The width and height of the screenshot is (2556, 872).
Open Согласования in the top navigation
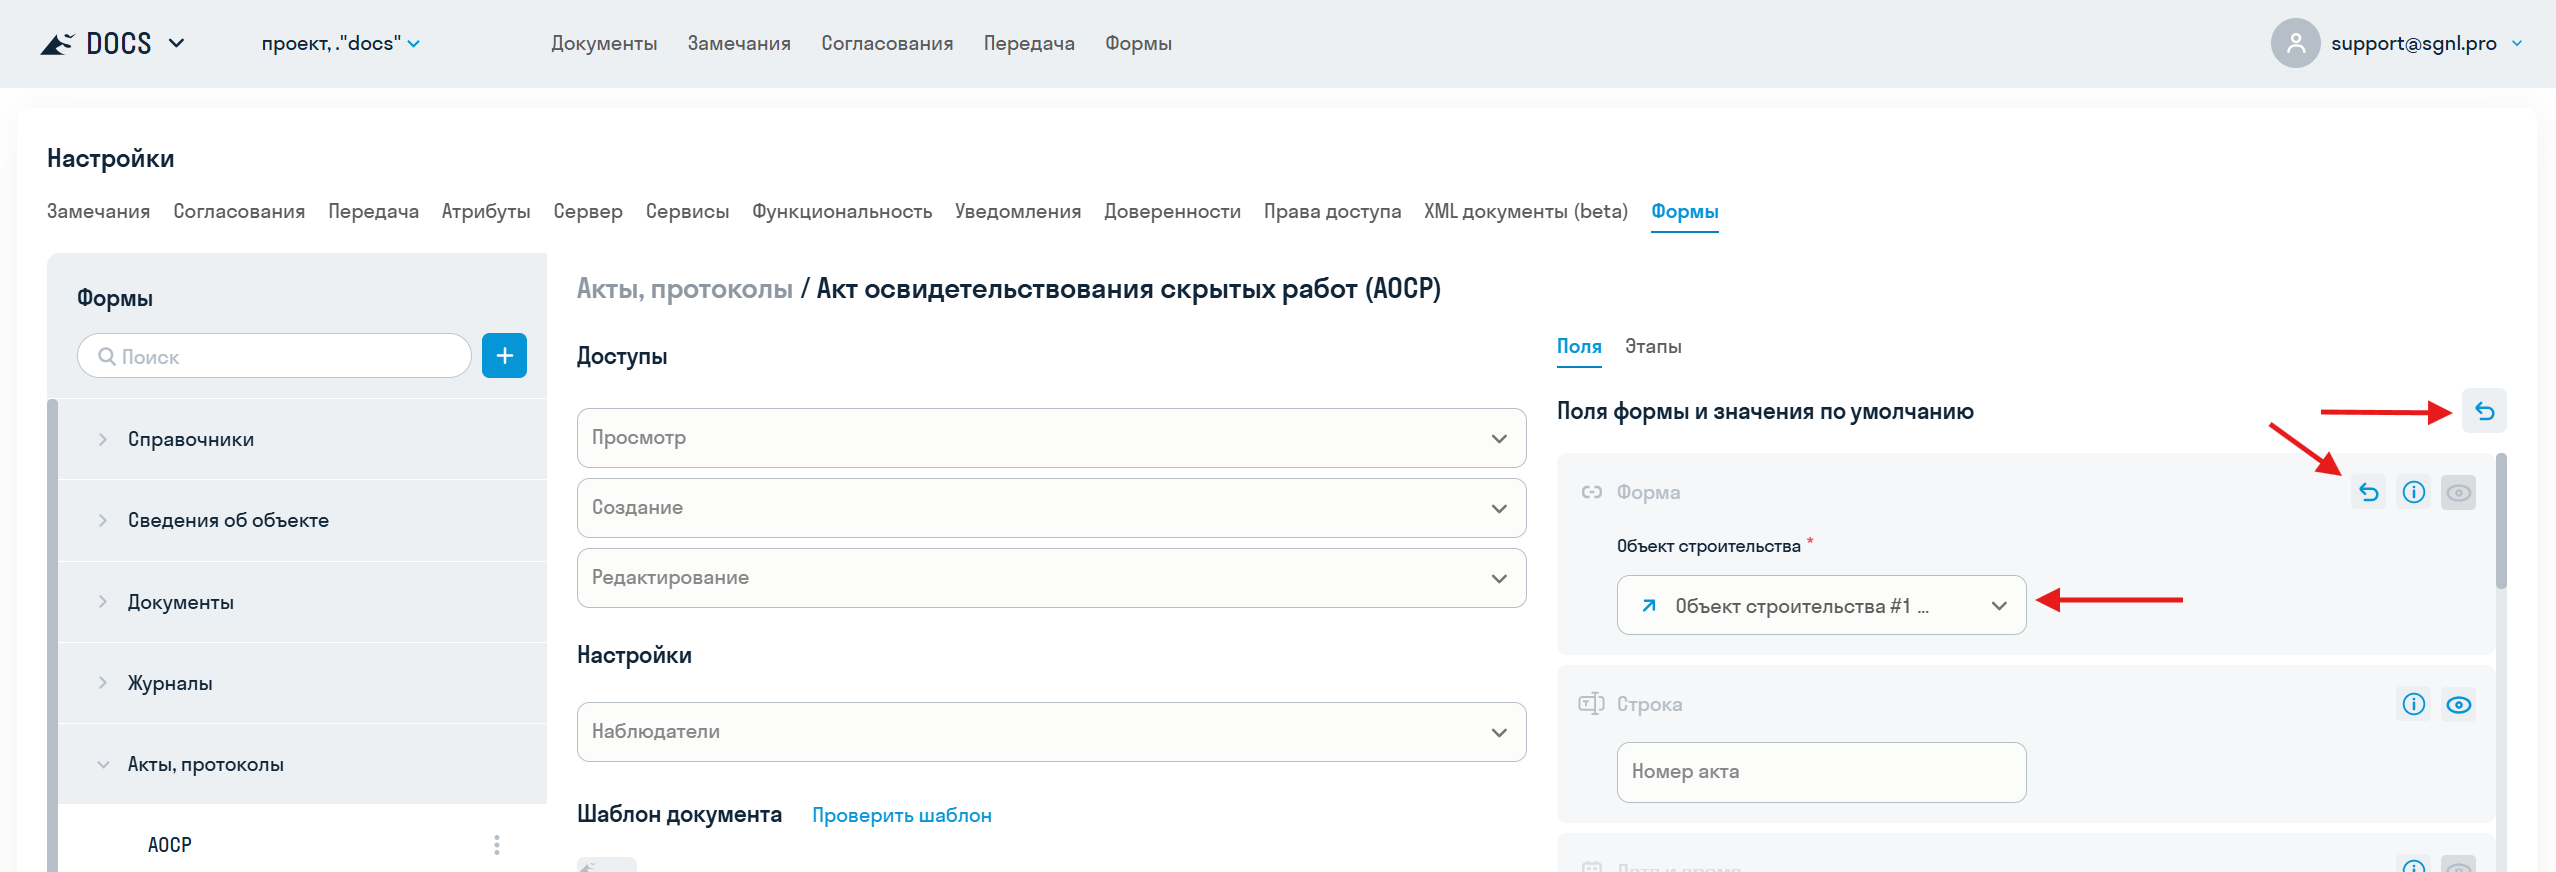[x=887, y=43]
